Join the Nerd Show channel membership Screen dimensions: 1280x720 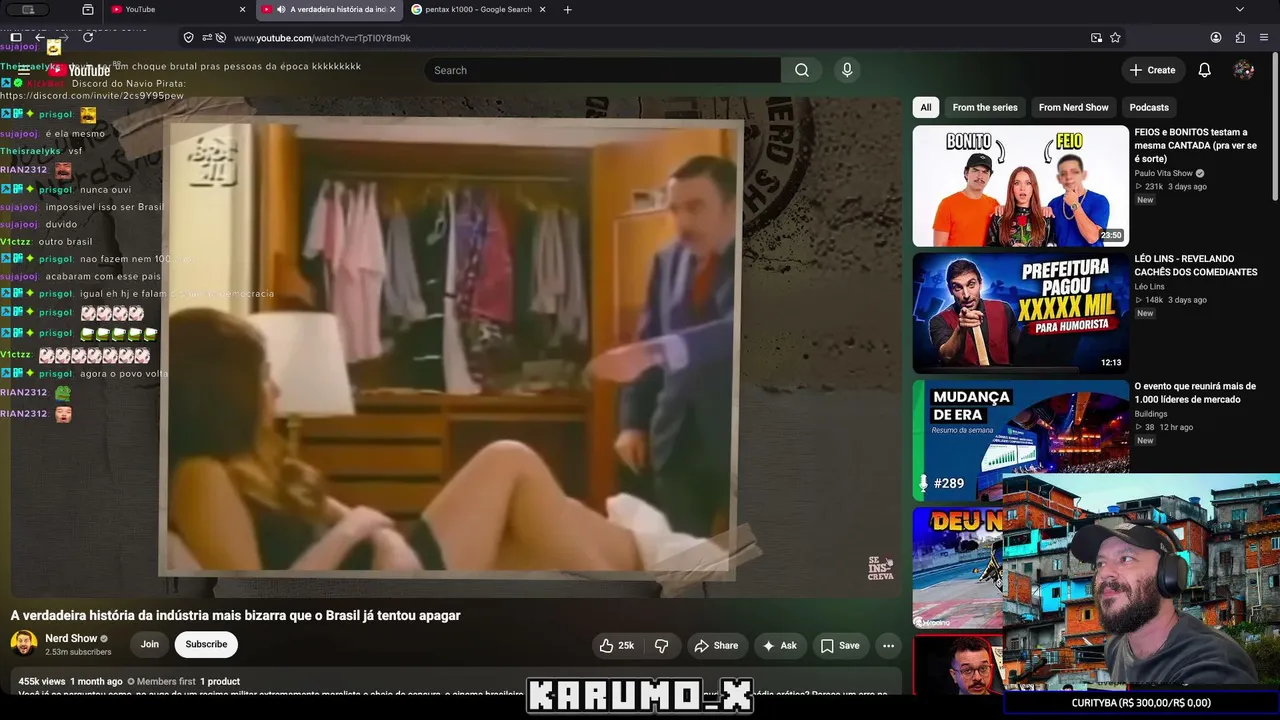click(150, 645)
